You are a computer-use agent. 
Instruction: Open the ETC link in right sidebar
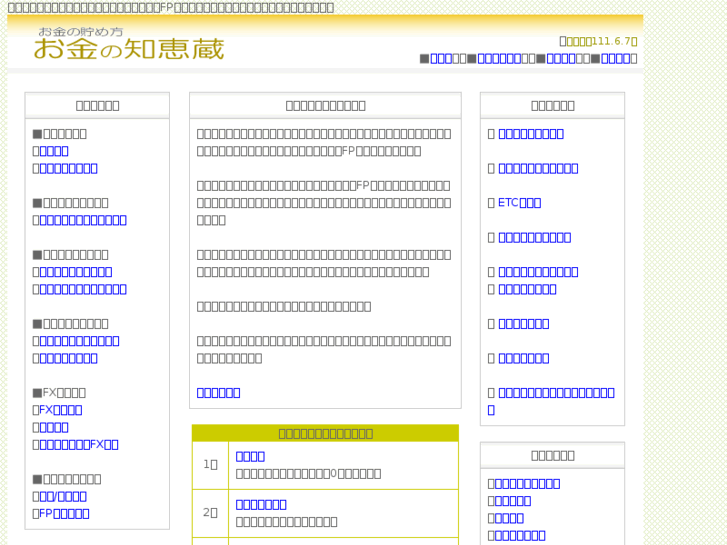pyautogui.click(x=519, y=203)
